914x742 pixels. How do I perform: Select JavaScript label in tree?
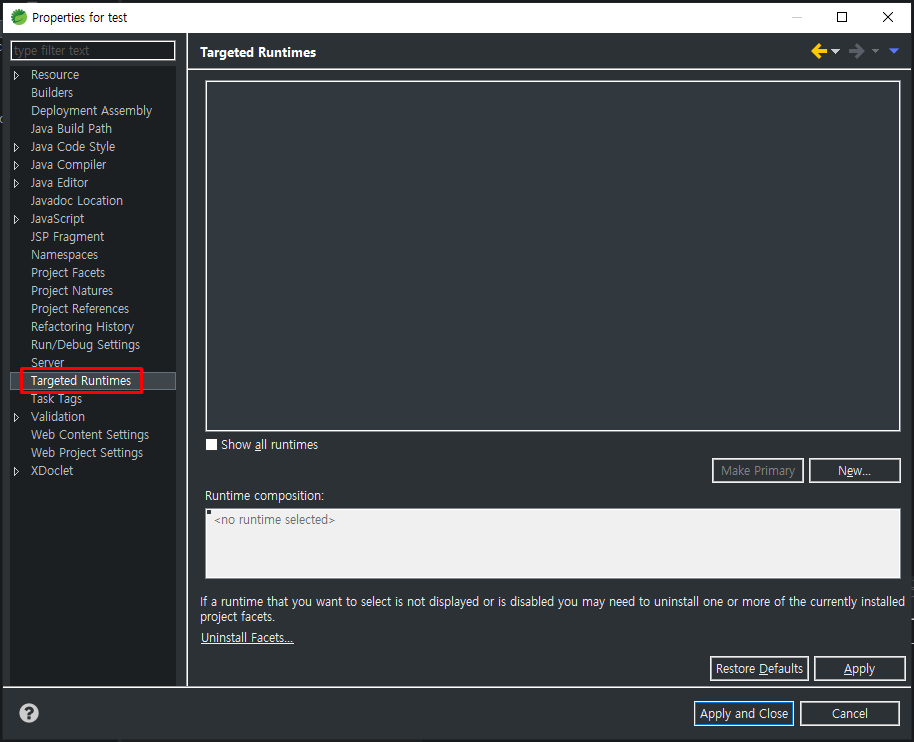point(57,219)
